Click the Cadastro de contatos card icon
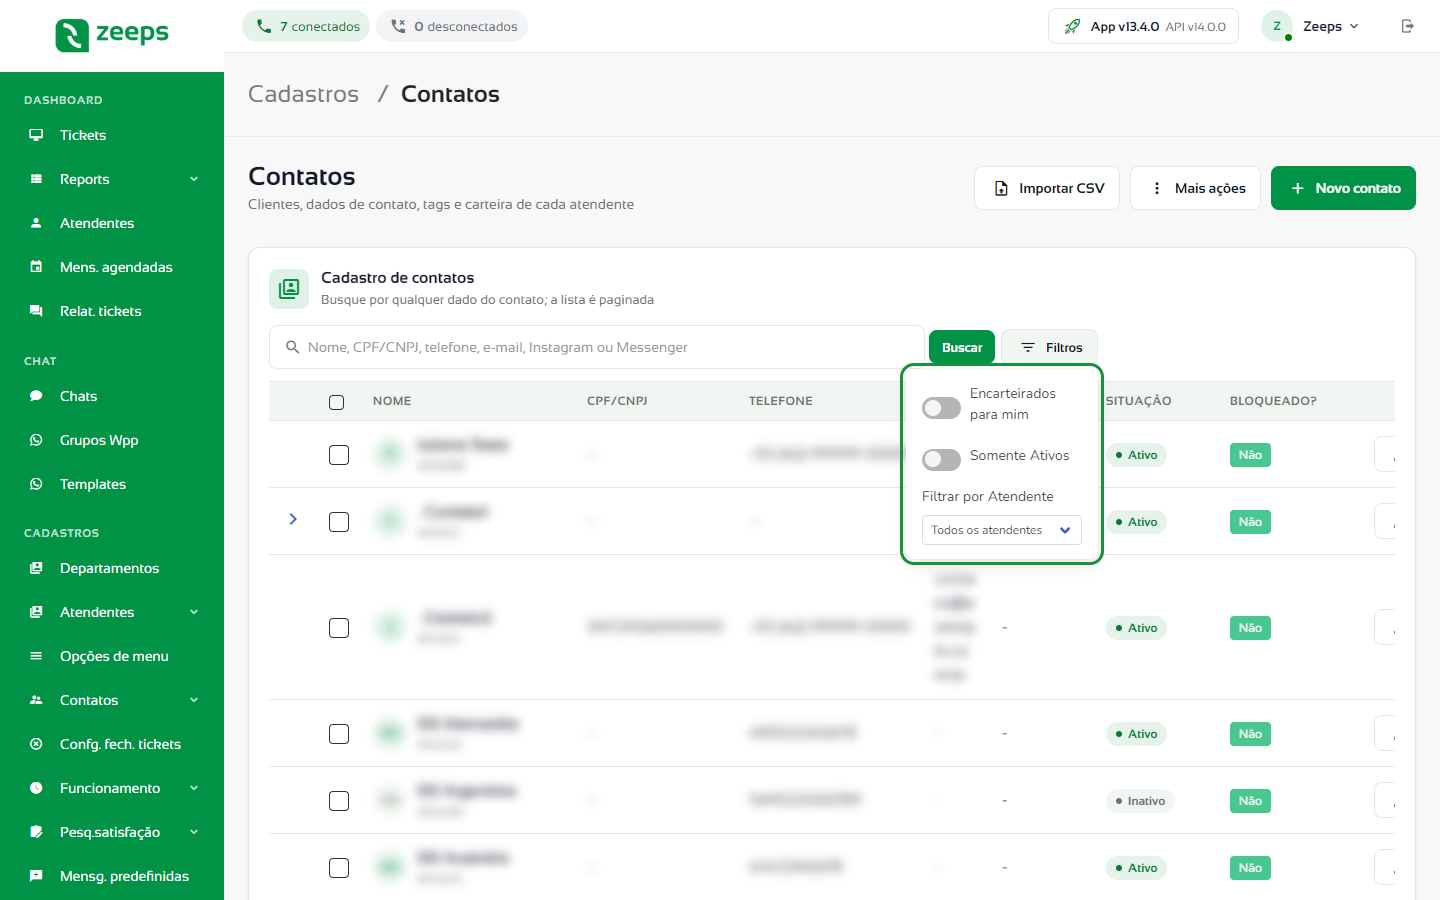Image resolution: width=1440 pixels, height=900 pixels. click(x=289, y=289)
